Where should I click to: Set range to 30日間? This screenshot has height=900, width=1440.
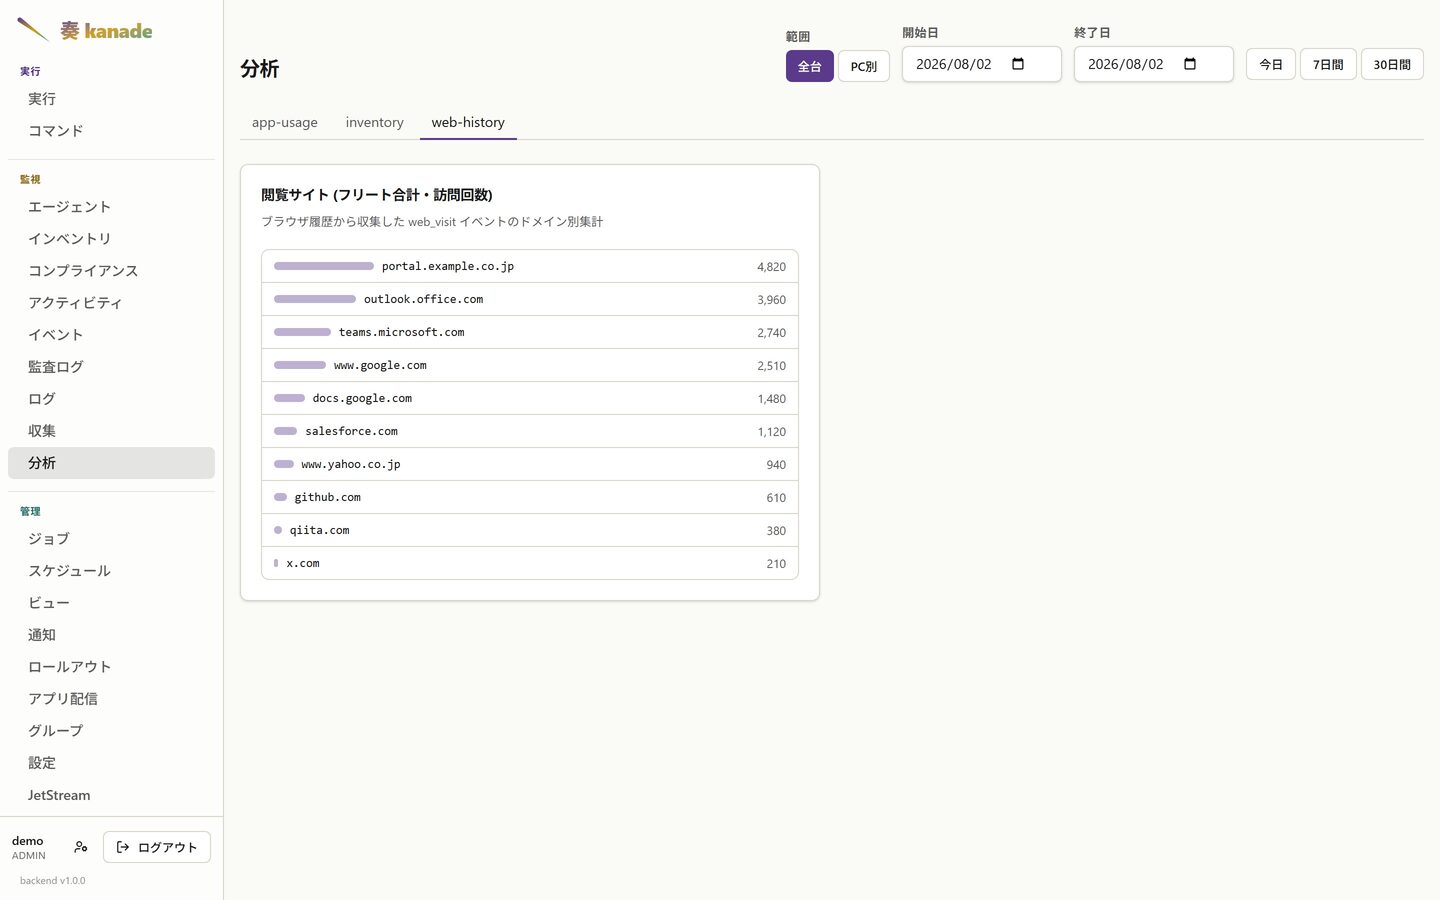pos(1392,64)
